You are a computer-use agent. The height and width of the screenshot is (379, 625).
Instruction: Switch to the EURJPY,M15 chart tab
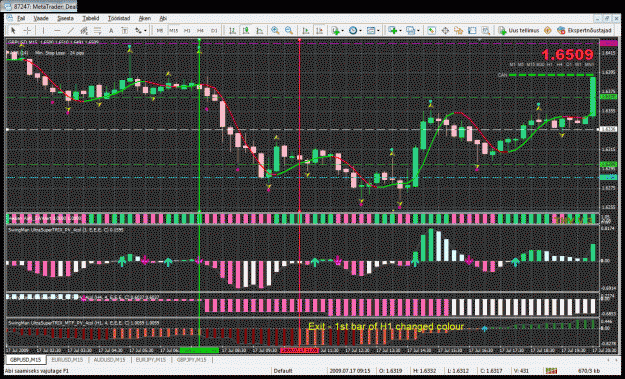(x=151, y=360)
